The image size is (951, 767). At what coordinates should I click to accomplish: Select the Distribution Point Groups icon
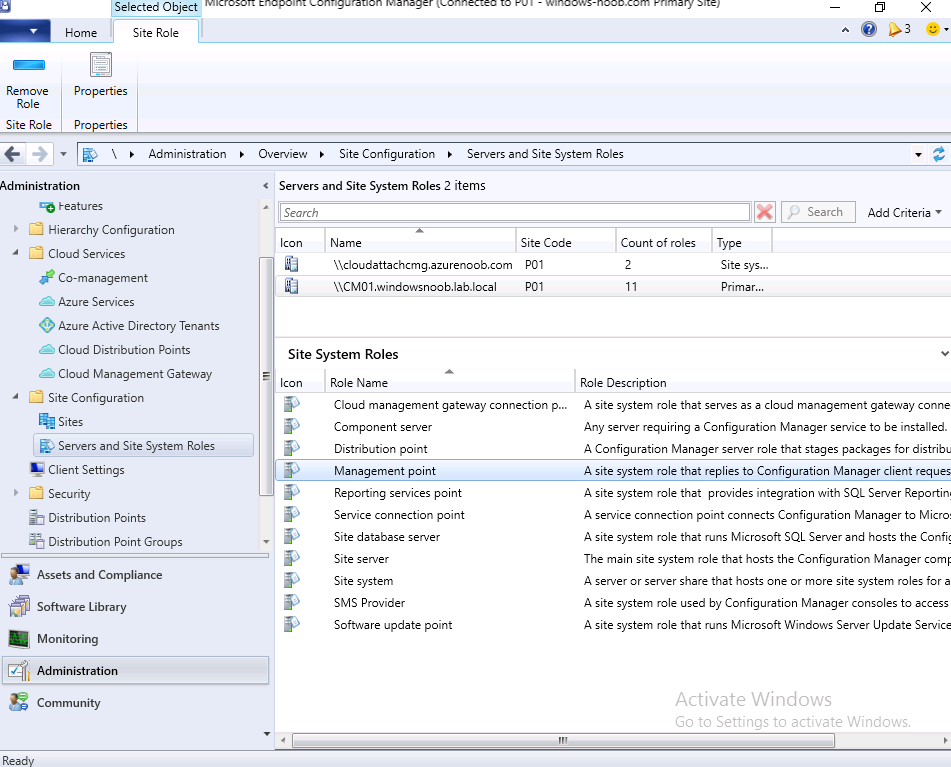pos(37,541)
